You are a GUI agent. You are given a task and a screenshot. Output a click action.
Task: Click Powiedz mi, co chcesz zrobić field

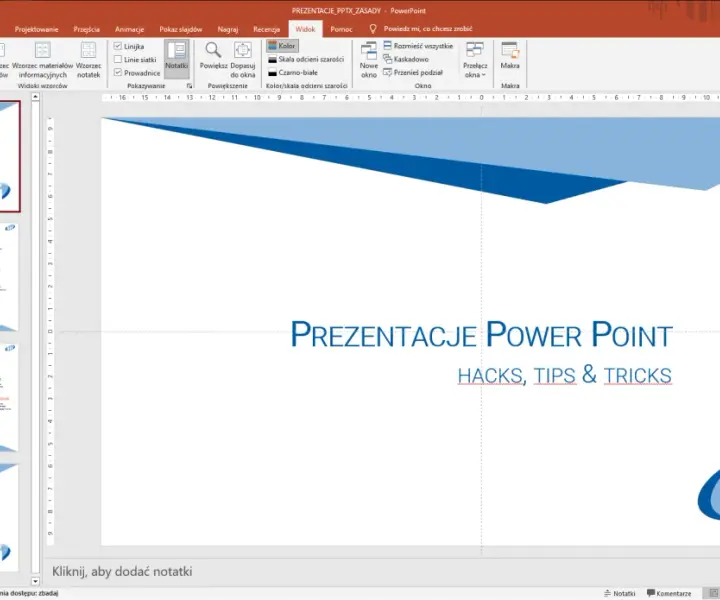428,29
